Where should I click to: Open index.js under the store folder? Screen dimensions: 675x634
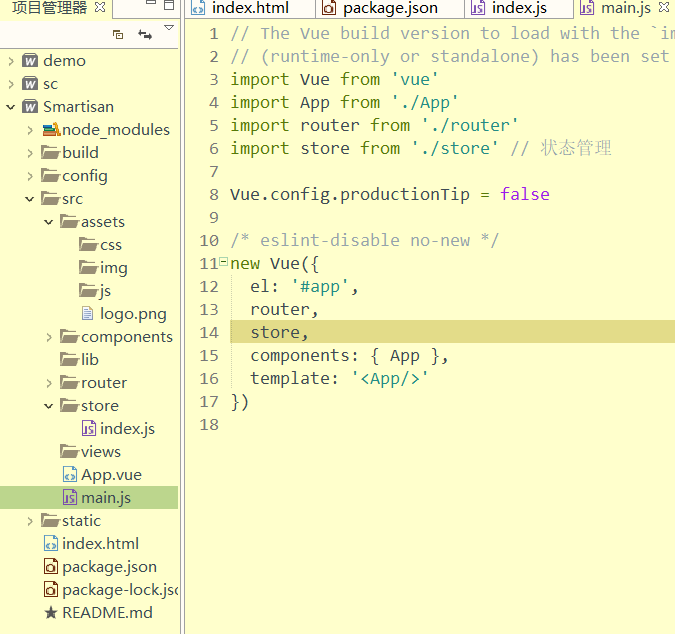tap(127, 429)
